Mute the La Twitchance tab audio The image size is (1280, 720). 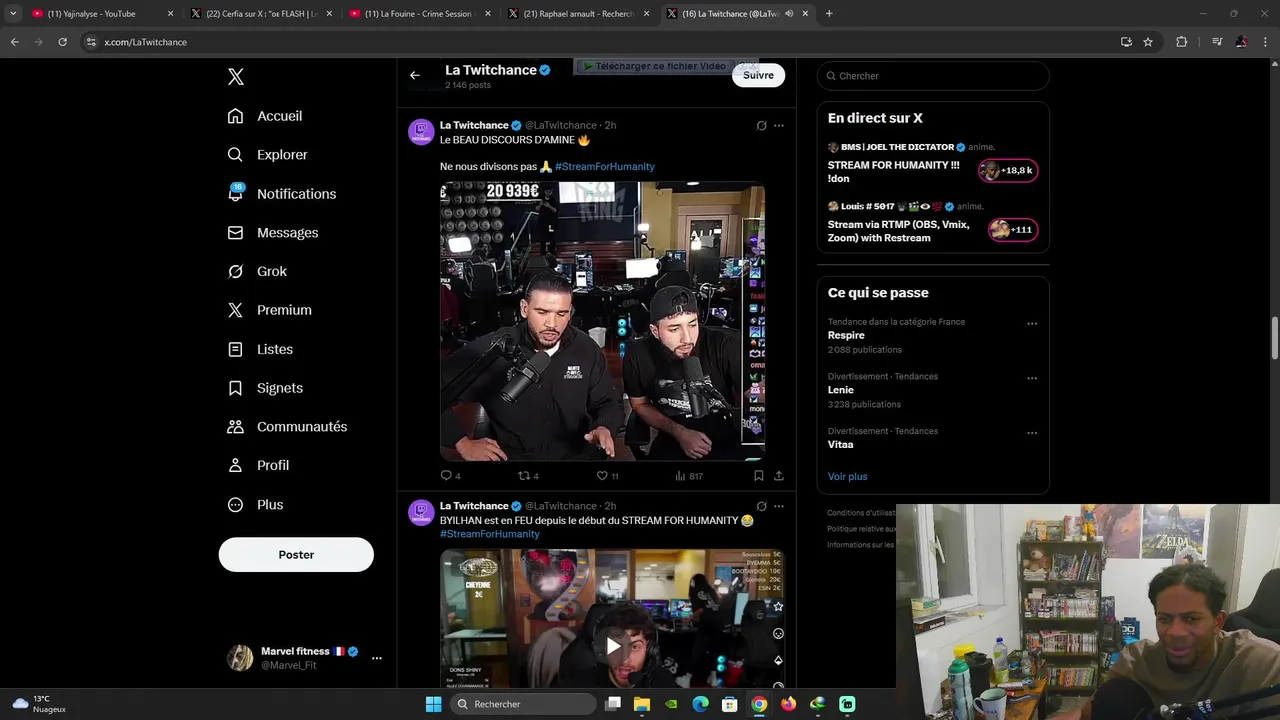[789, 14]
